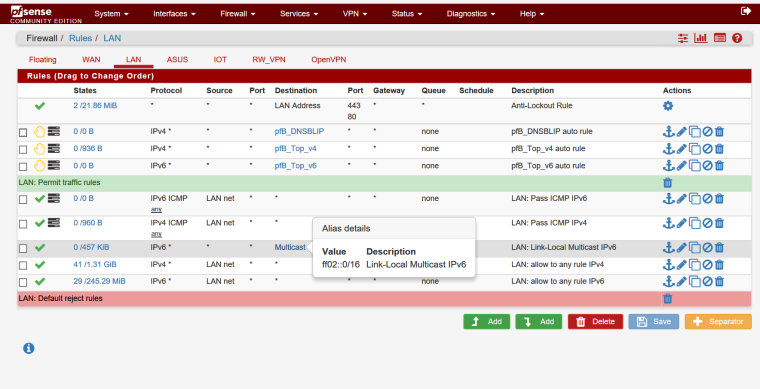Open the firewall log table icon
760x389 pixels.
[x=720, y=38]
